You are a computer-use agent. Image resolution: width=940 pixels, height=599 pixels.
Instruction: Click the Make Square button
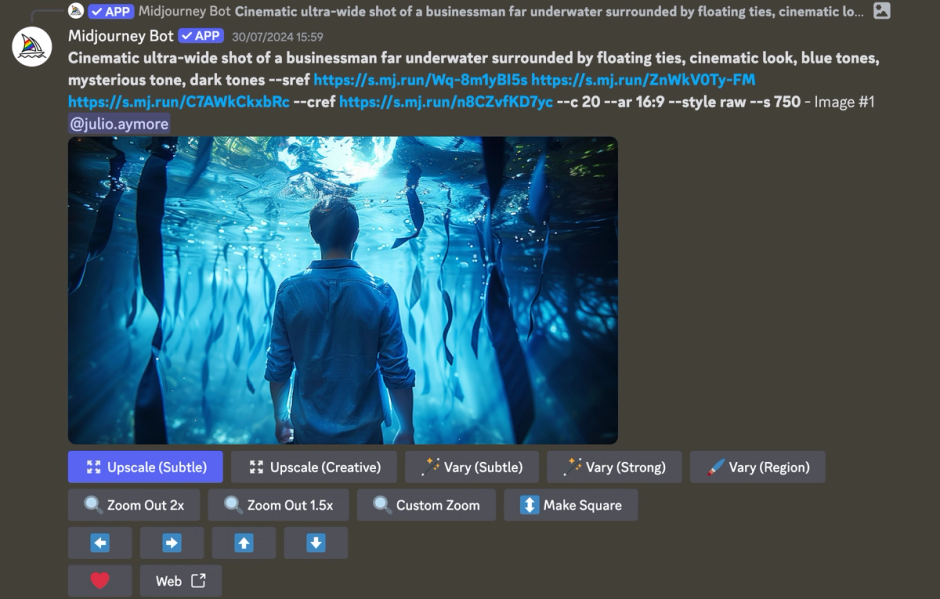pyautogui.click(x=571, y=505)
